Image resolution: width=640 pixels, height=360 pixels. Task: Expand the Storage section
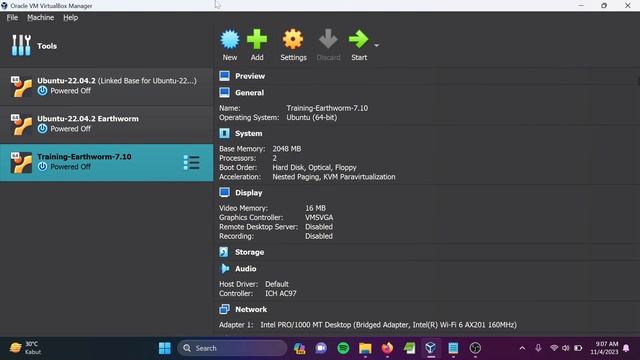click(x=249, y=252)
